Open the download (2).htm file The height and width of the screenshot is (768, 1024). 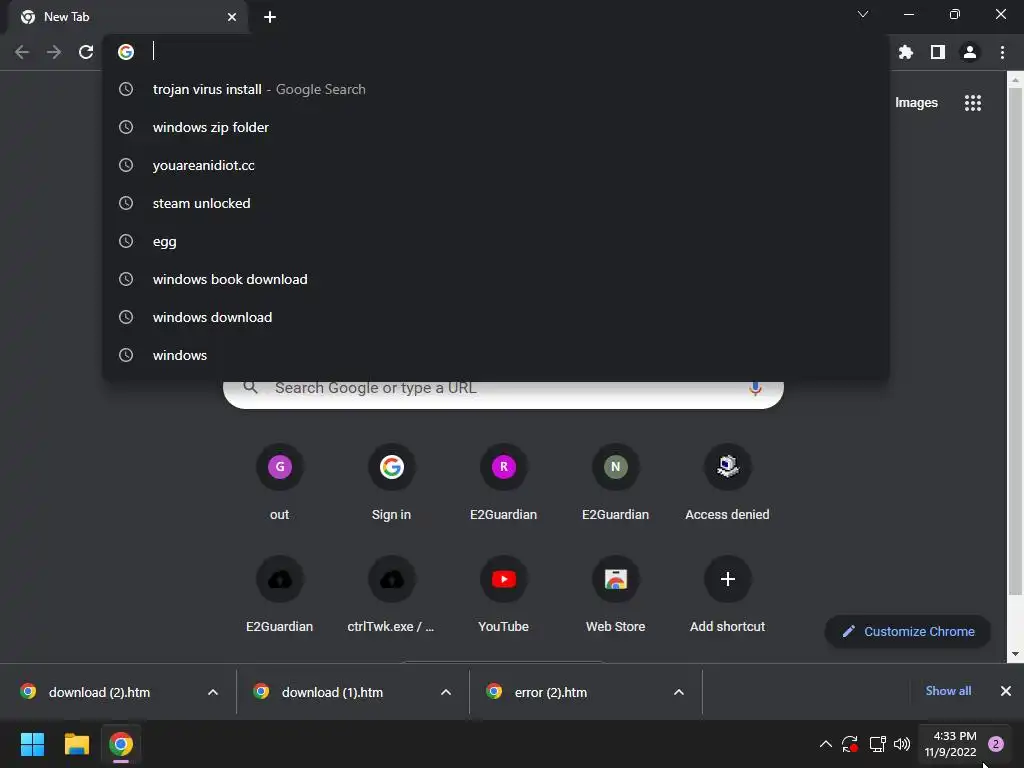coord(99,692)
